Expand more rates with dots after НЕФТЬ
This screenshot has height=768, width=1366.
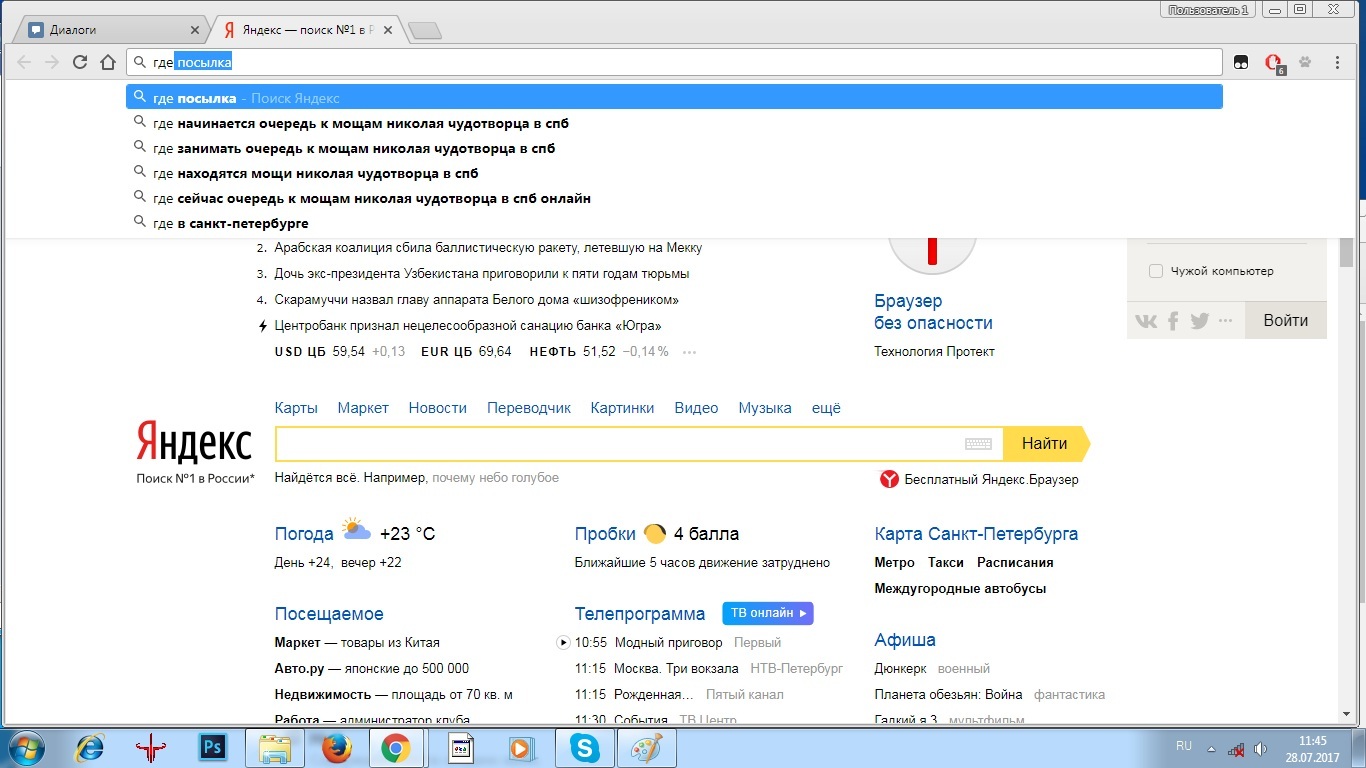689,352
